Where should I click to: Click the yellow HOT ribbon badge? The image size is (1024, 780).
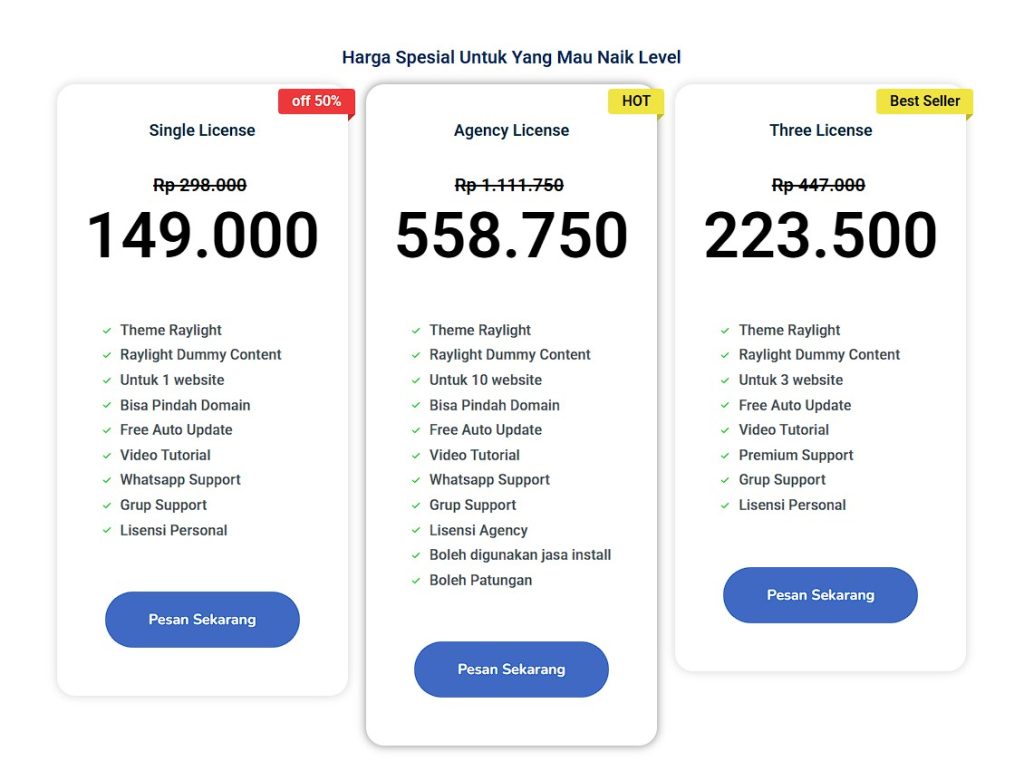pyautogui.click(x=636, y=101)
